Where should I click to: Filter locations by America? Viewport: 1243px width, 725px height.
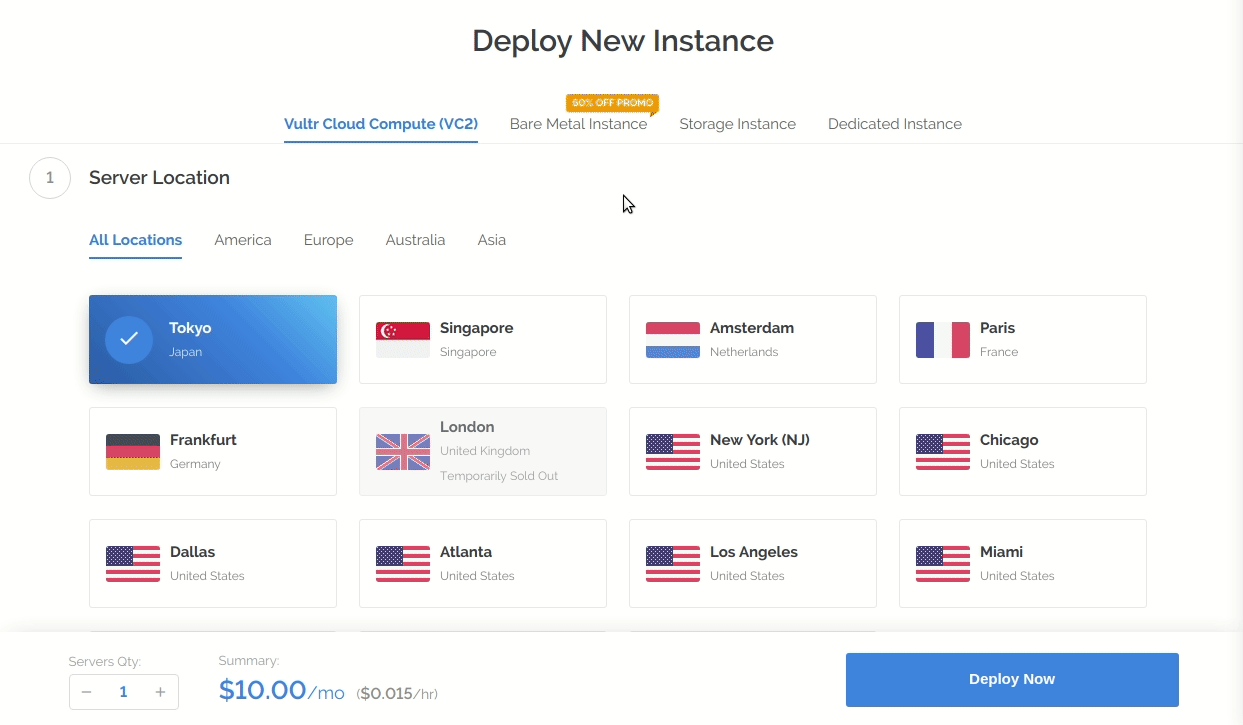(x=243, y=240)
